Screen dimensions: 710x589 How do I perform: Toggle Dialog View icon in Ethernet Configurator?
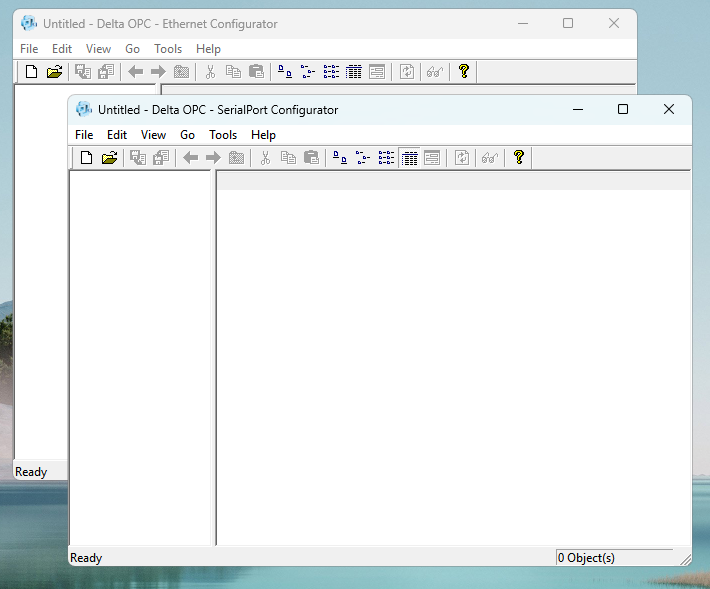377,72
